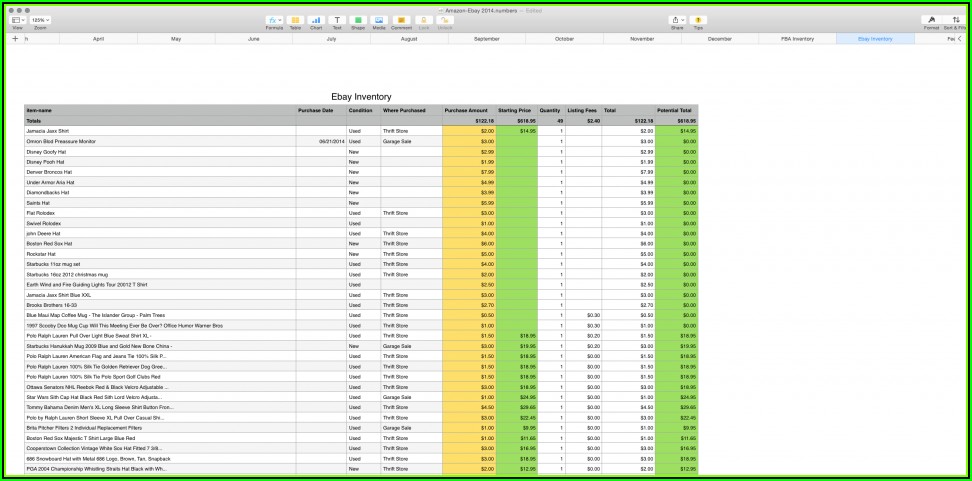
Task: Add a Text box using toolbar
Action: click(x=337, y=20)
